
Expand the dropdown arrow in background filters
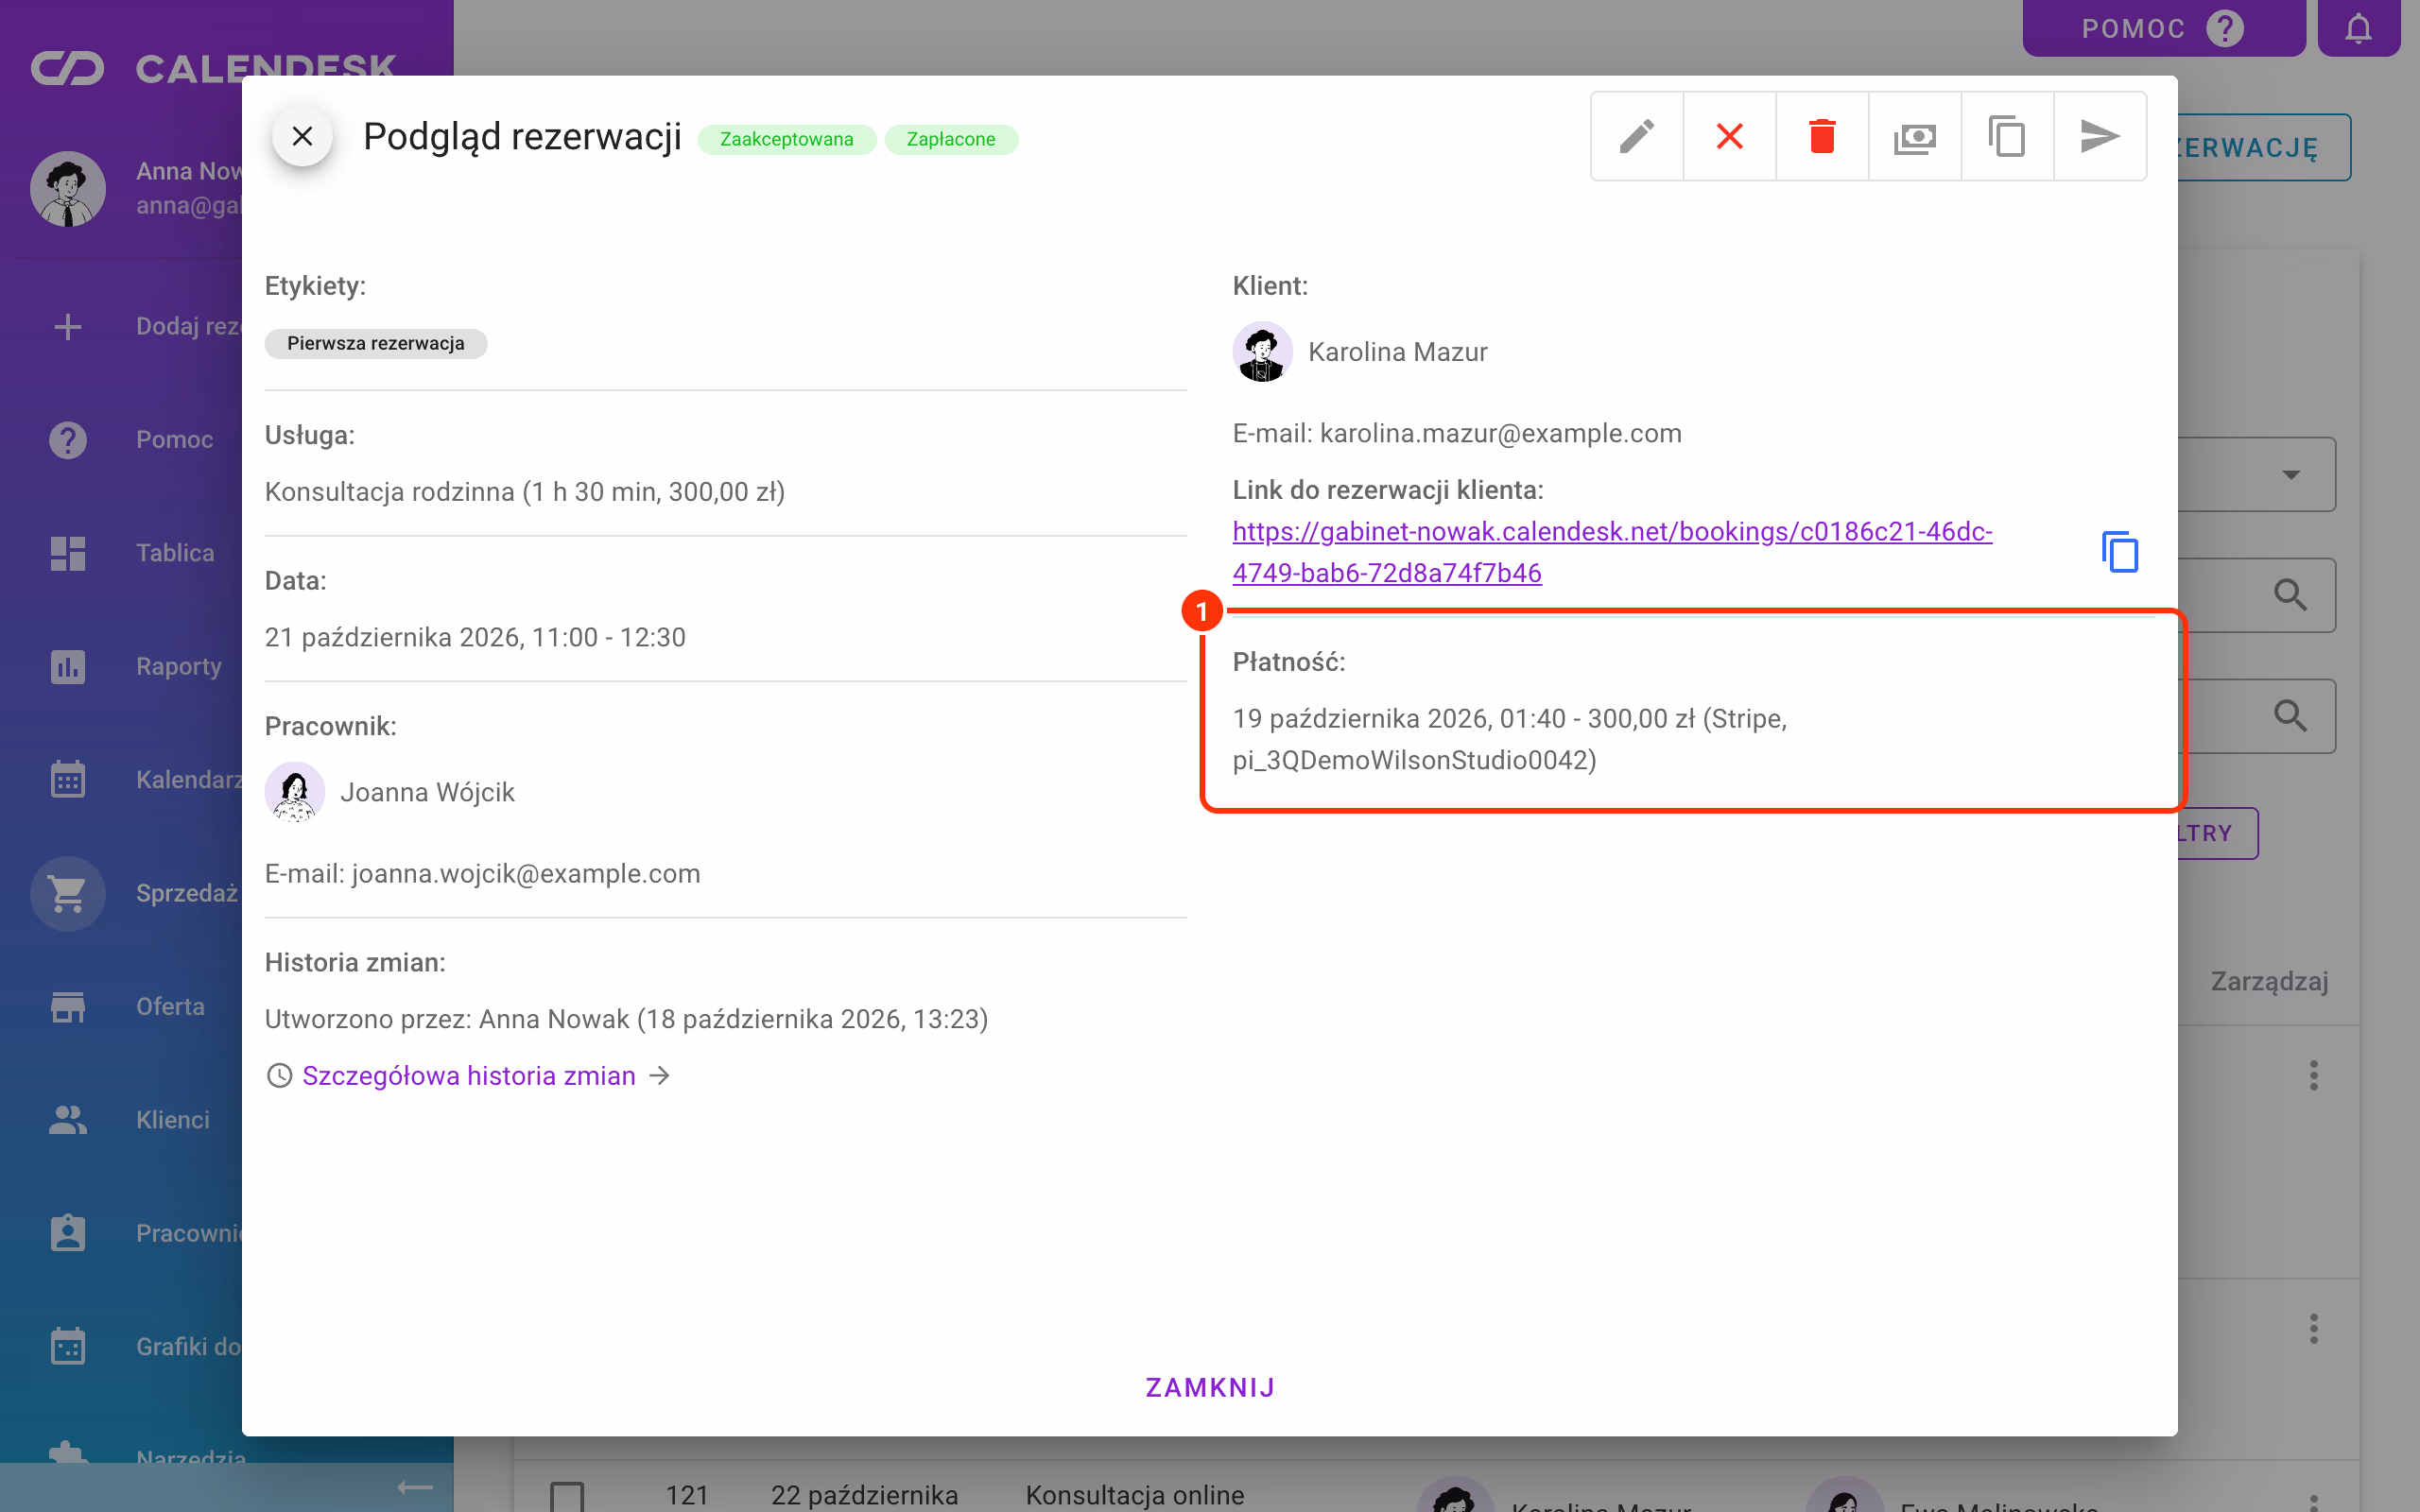(x=2291, y=474)
